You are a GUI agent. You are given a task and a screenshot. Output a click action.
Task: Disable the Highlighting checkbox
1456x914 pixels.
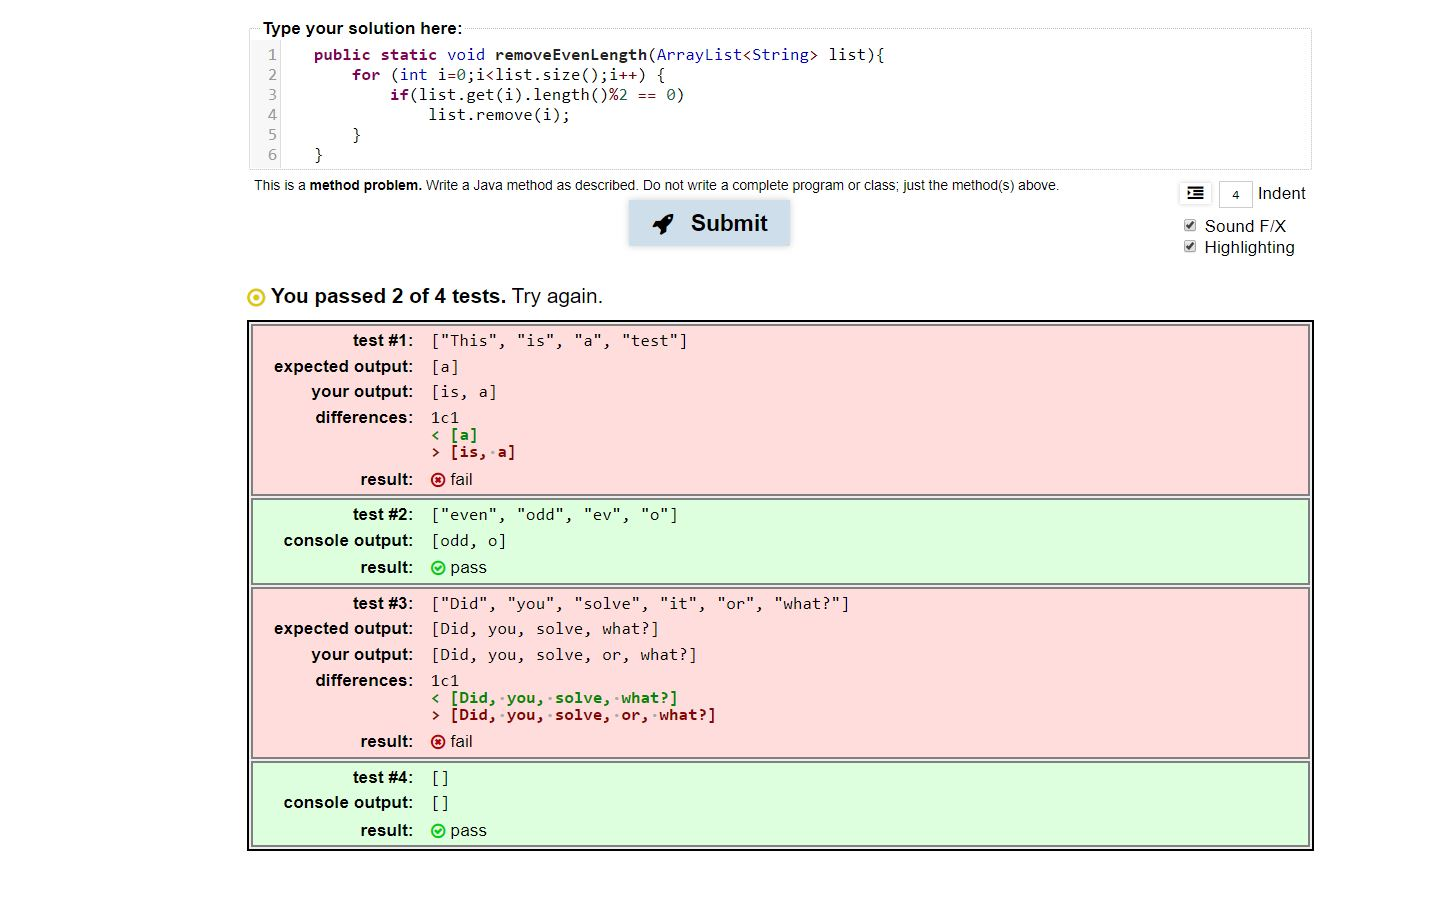click(1190, 246)
